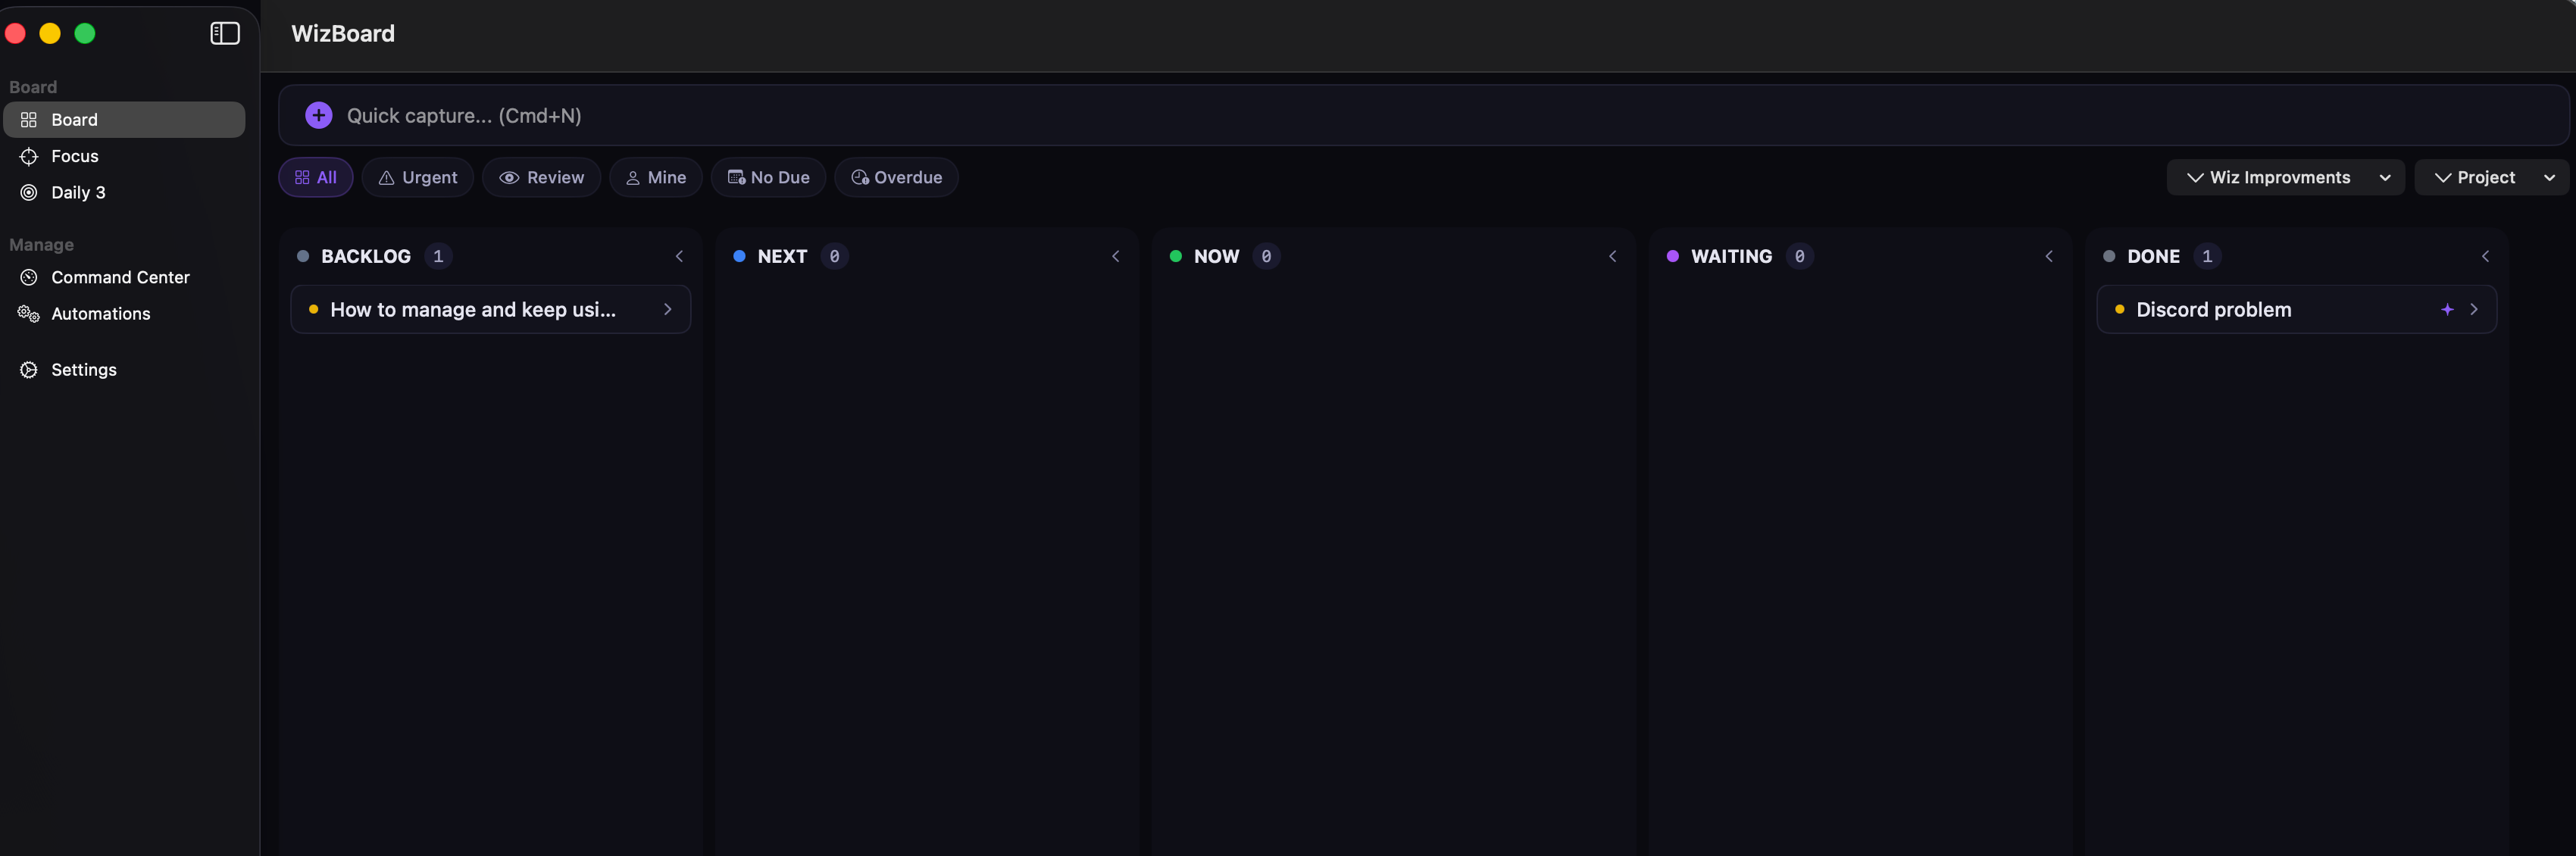Open Settings from sidebar

coord(83,370)
